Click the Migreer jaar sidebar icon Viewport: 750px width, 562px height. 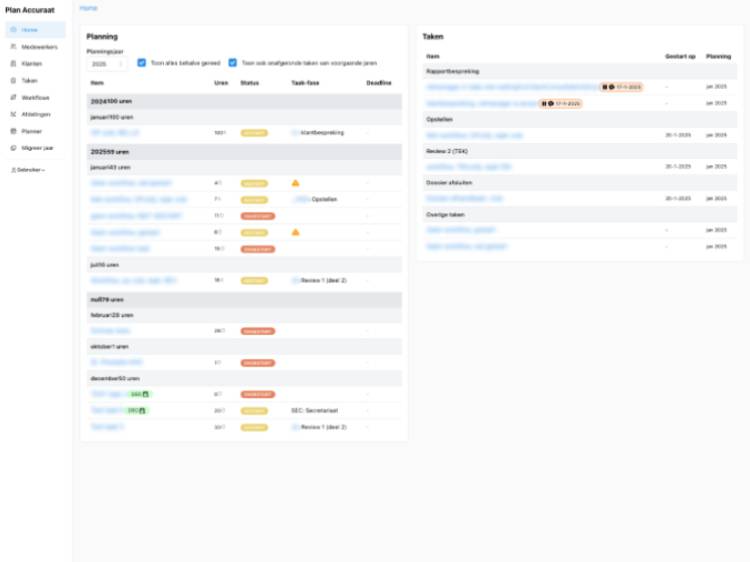13,147
